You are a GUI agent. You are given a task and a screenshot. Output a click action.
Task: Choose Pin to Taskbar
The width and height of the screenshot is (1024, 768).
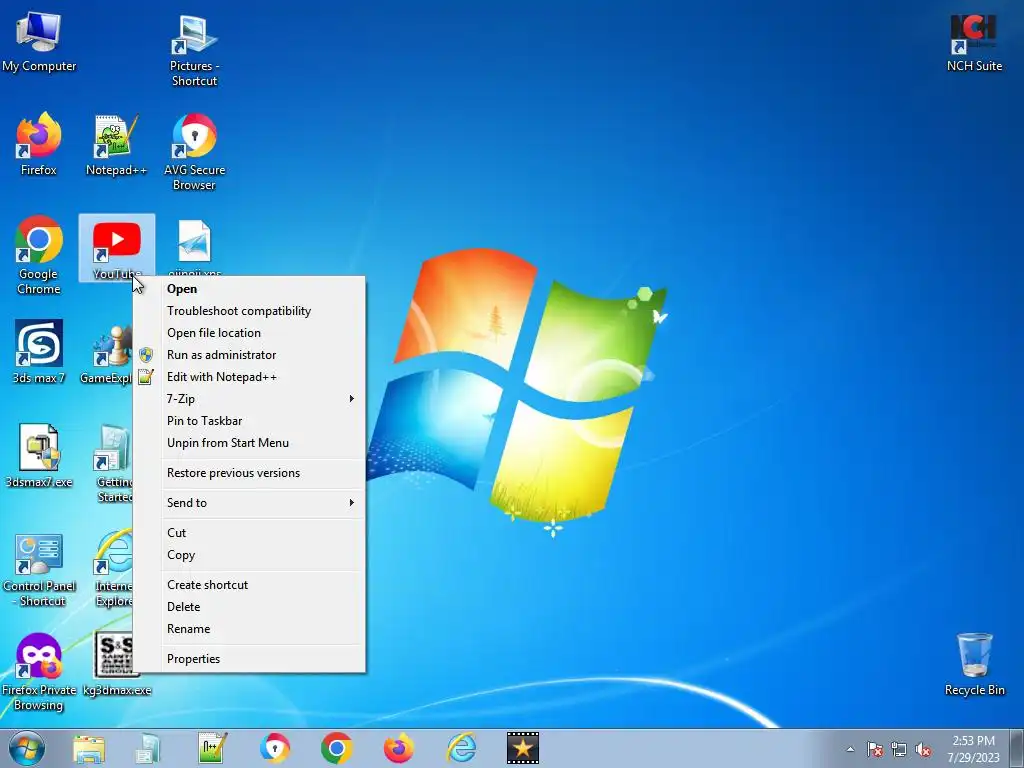tap(249, 421)
